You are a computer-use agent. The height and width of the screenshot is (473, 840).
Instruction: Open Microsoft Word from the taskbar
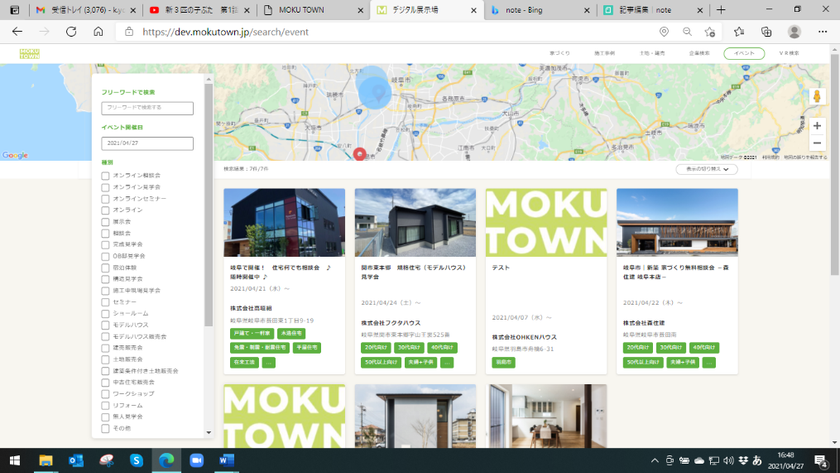226,460
